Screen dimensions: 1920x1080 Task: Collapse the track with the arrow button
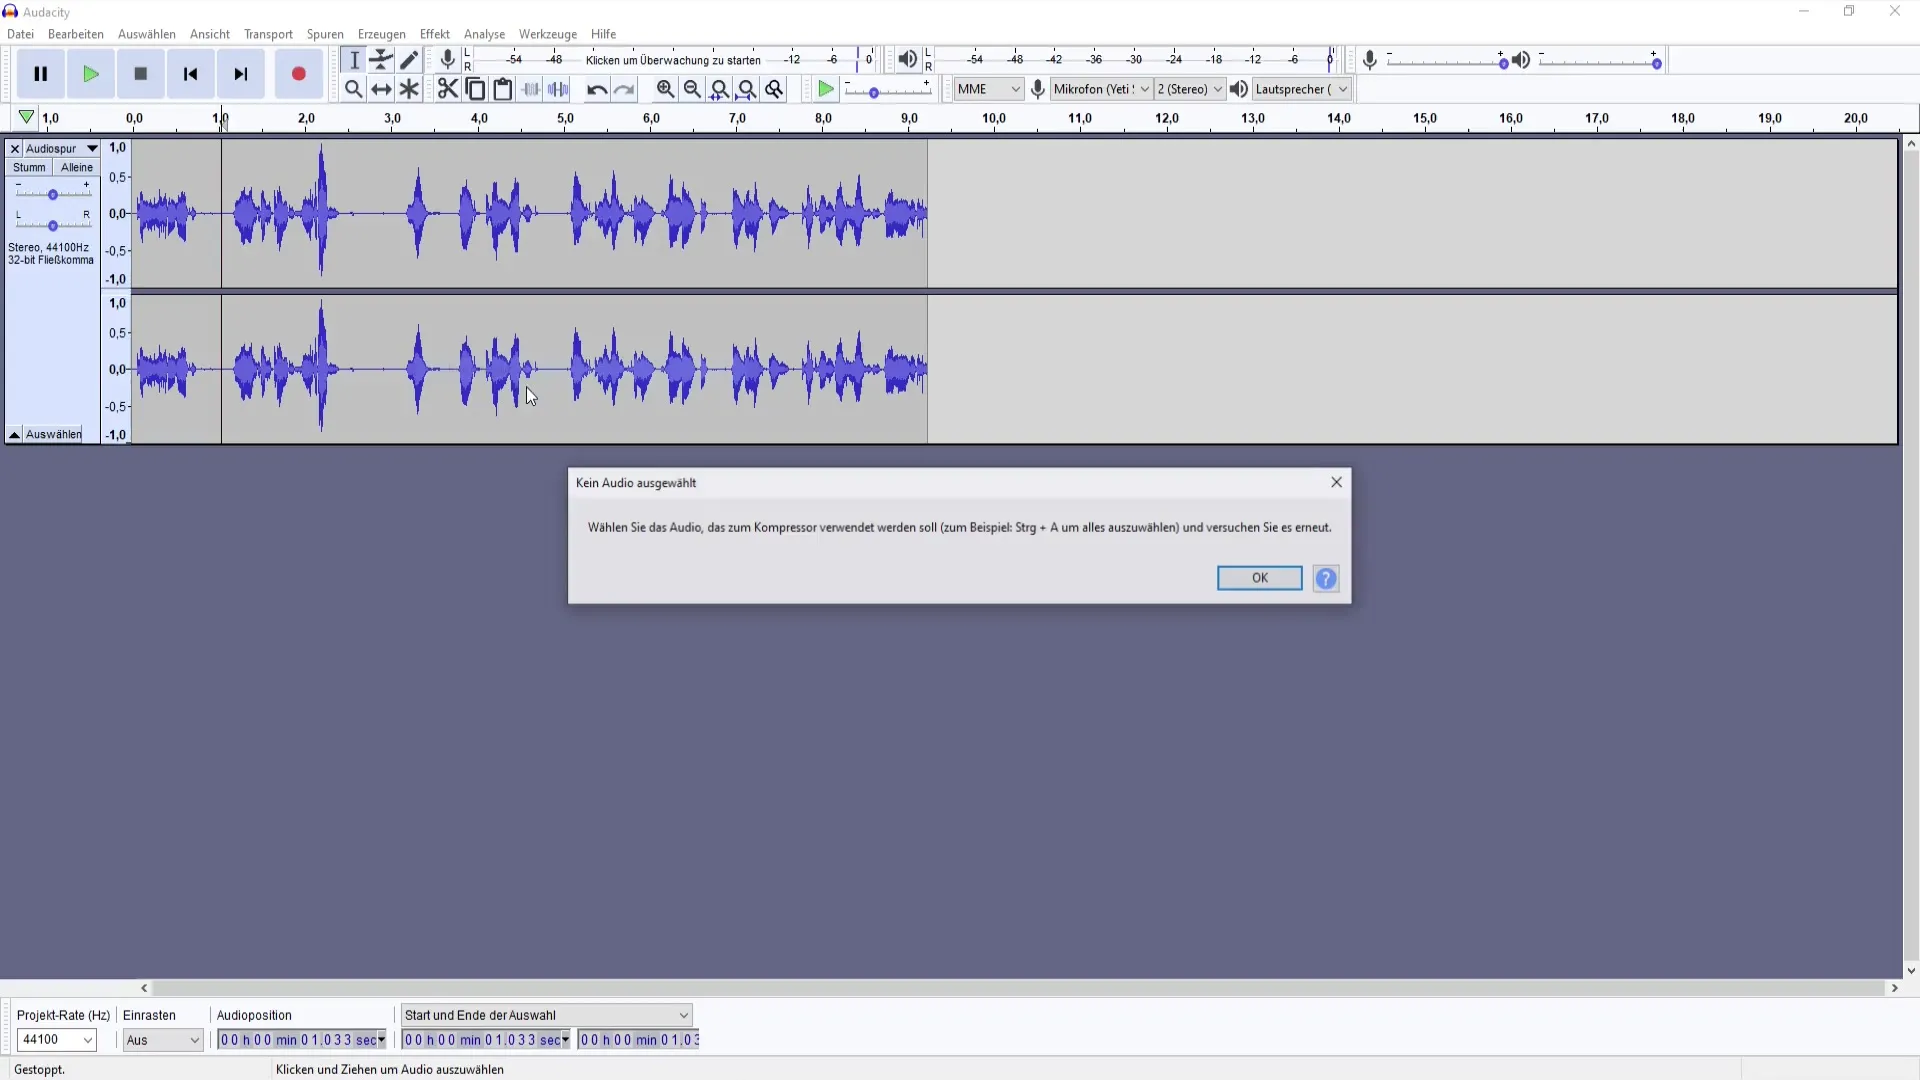[x=14, y=434]
